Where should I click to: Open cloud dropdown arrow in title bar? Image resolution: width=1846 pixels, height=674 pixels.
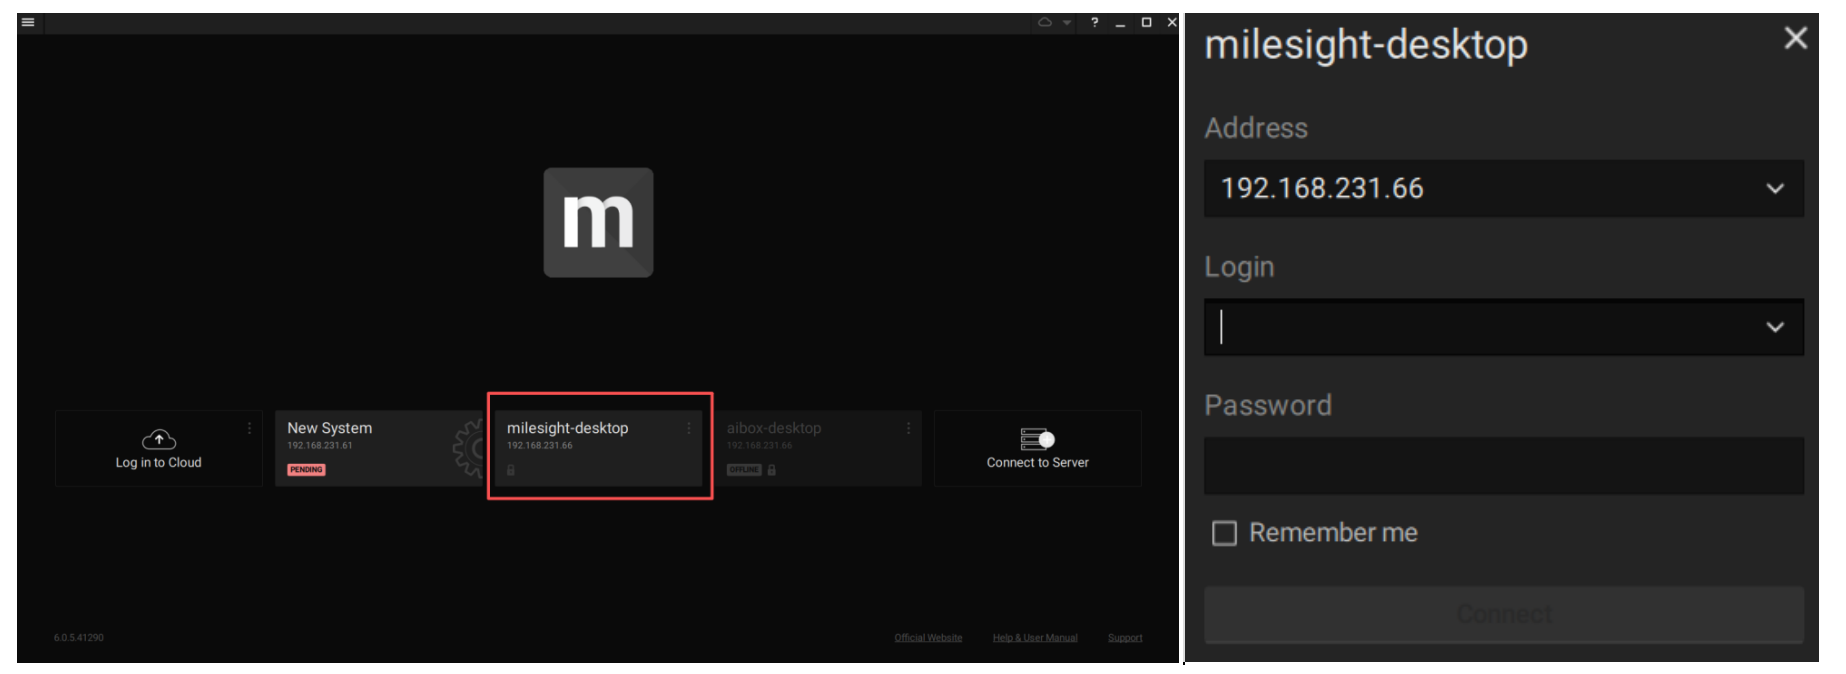click(x=1067, y=22)
